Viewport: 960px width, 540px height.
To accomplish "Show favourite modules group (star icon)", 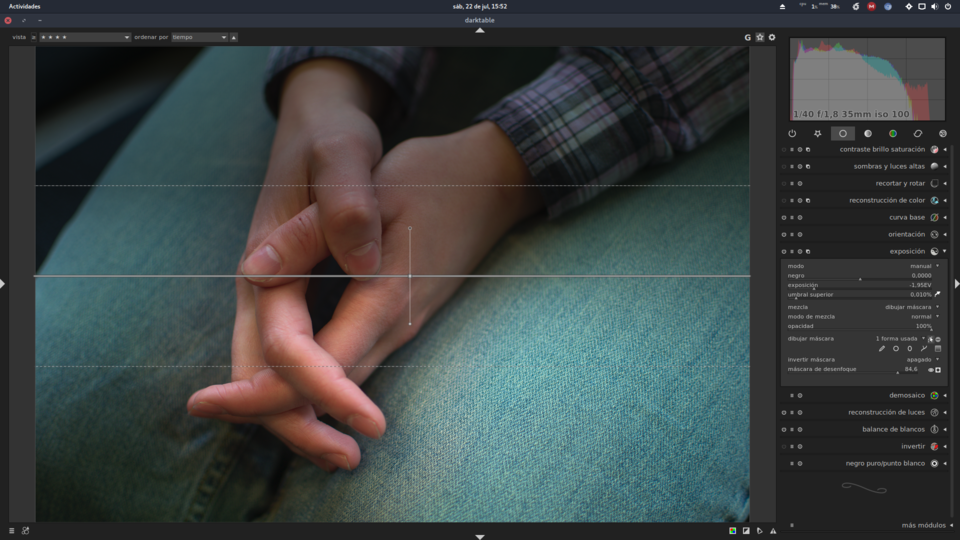I will click(817, 133).
